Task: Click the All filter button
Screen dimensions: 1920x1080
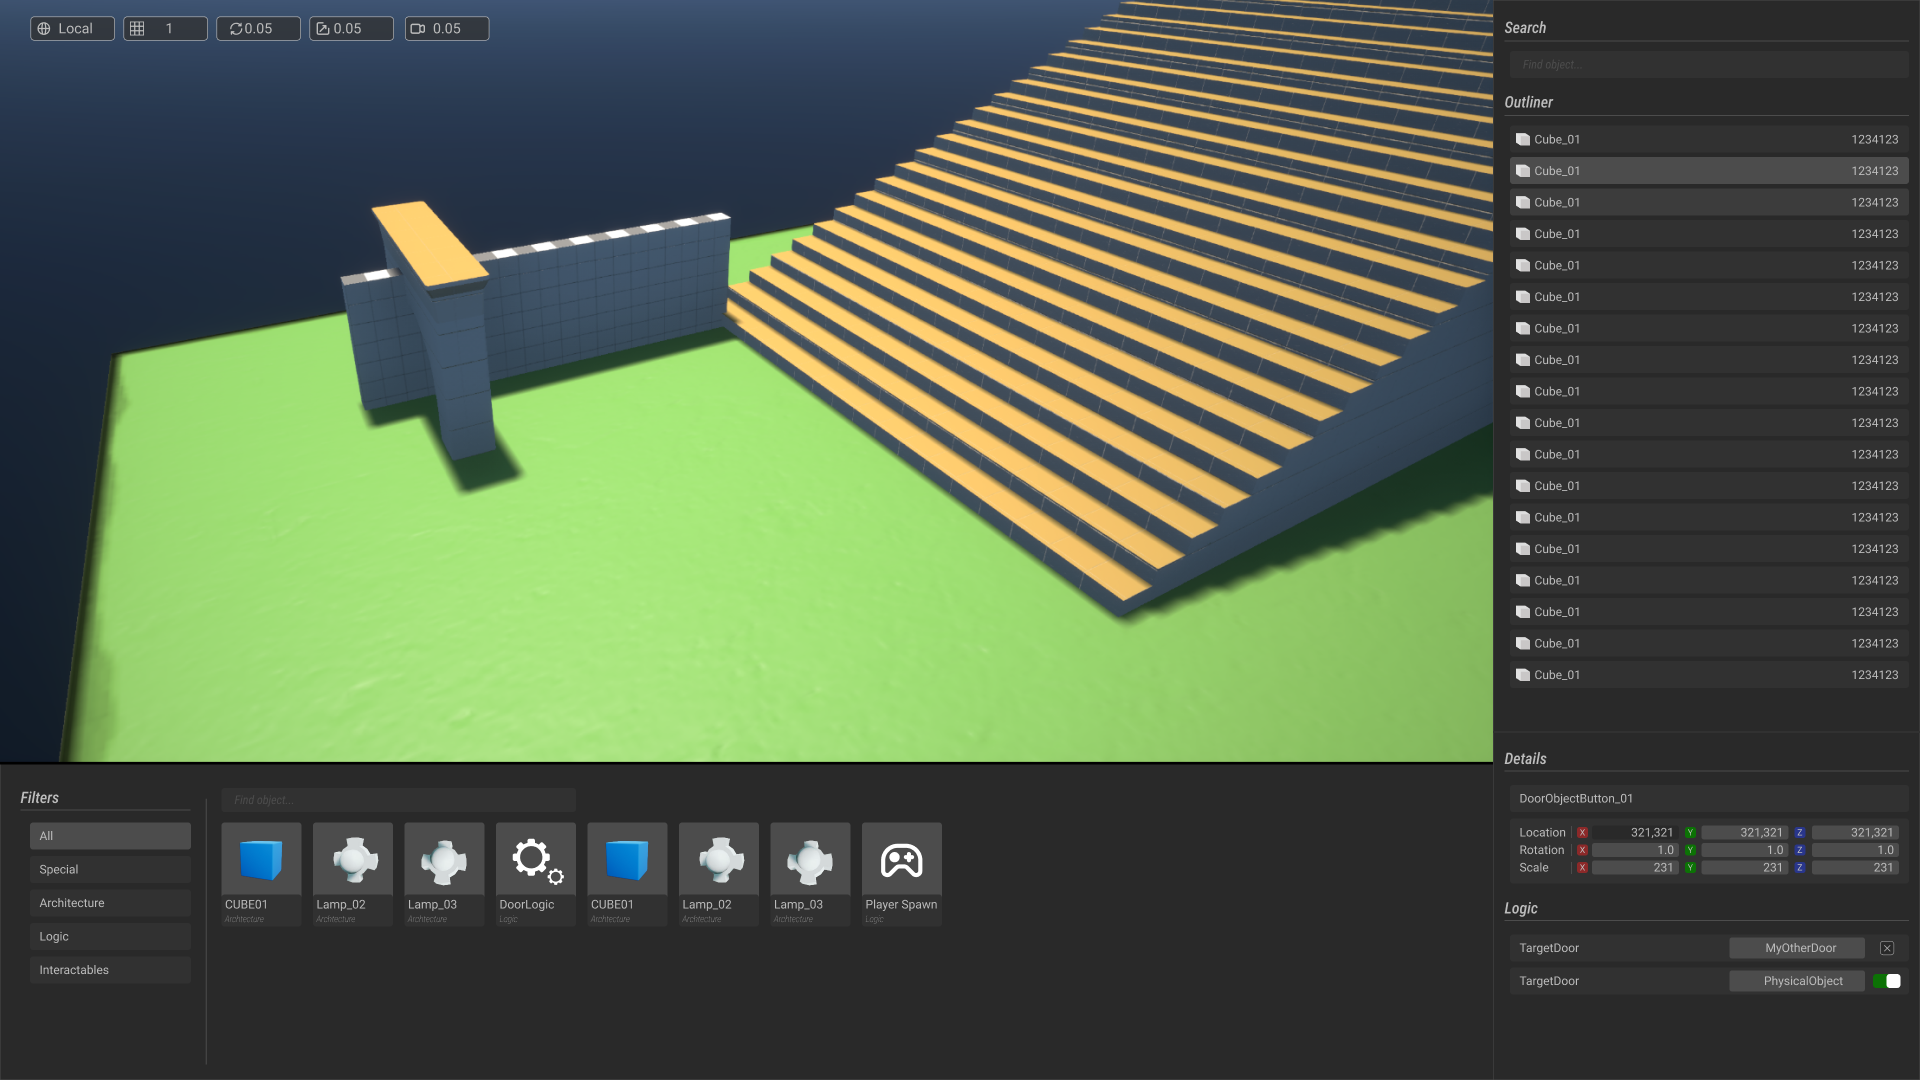Action: 110,836
